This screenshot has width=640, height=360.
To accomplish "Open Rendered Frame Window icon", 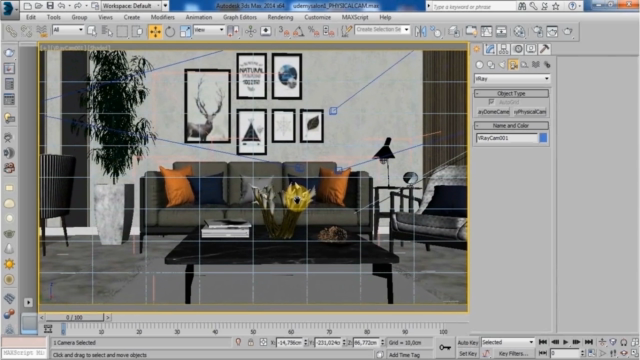I will tap(552, 31).
